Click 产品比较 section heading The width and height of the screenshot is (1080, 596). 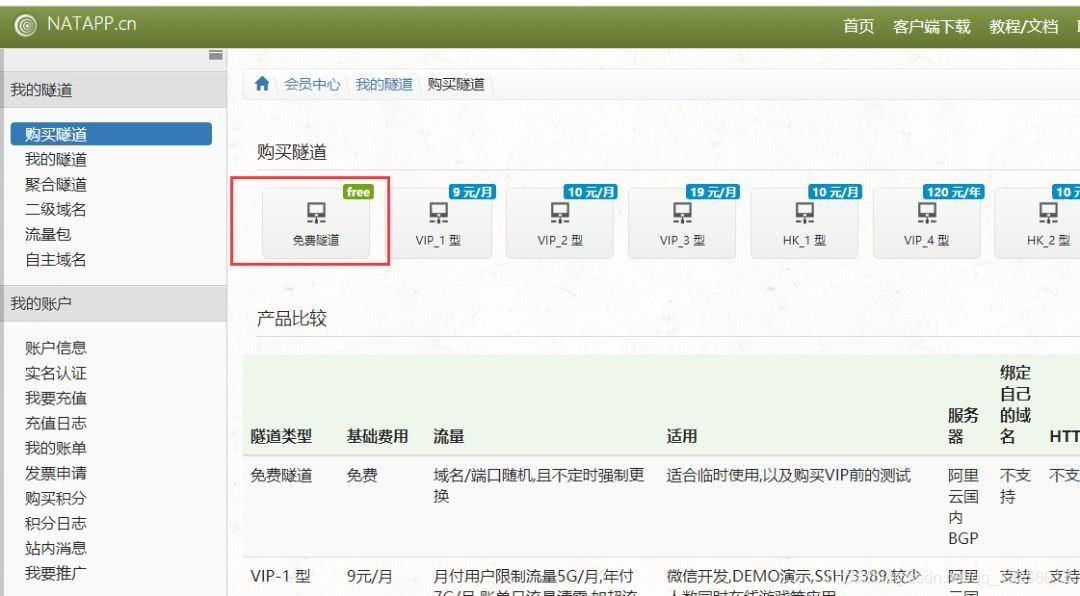click(291, 318)
